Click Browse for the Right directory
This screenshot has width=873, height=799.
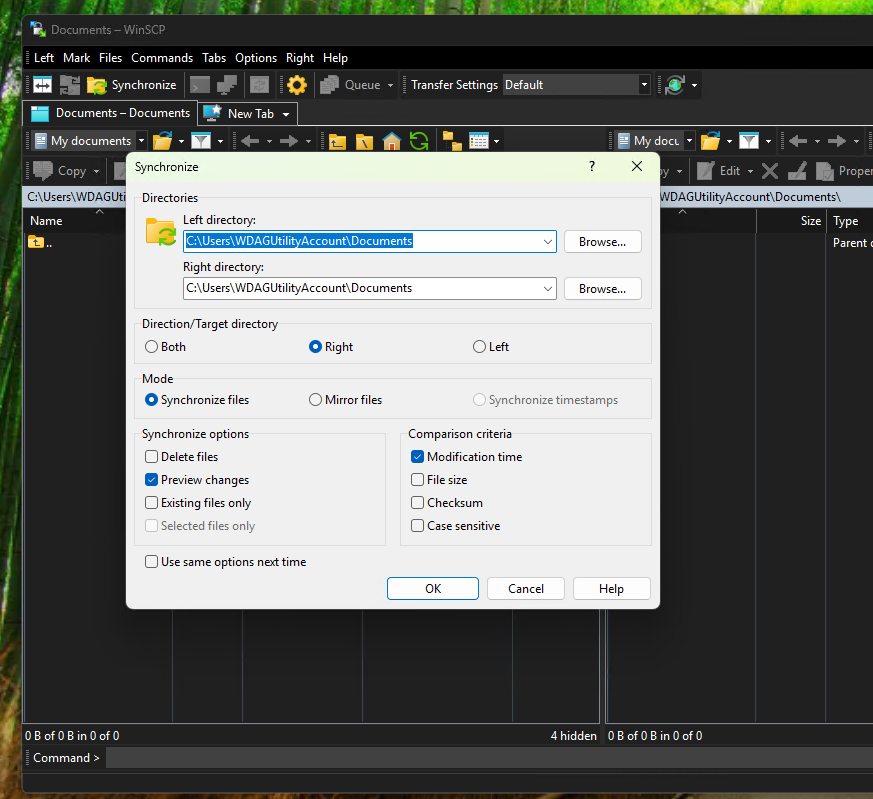(x=602, y=289)
